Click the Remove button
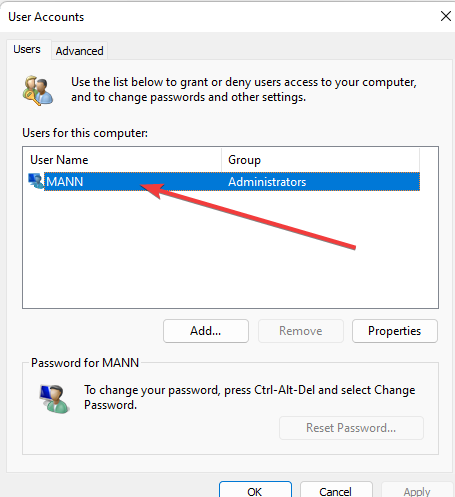The height and width of the screenshot is (497, 455). (301, 331)
